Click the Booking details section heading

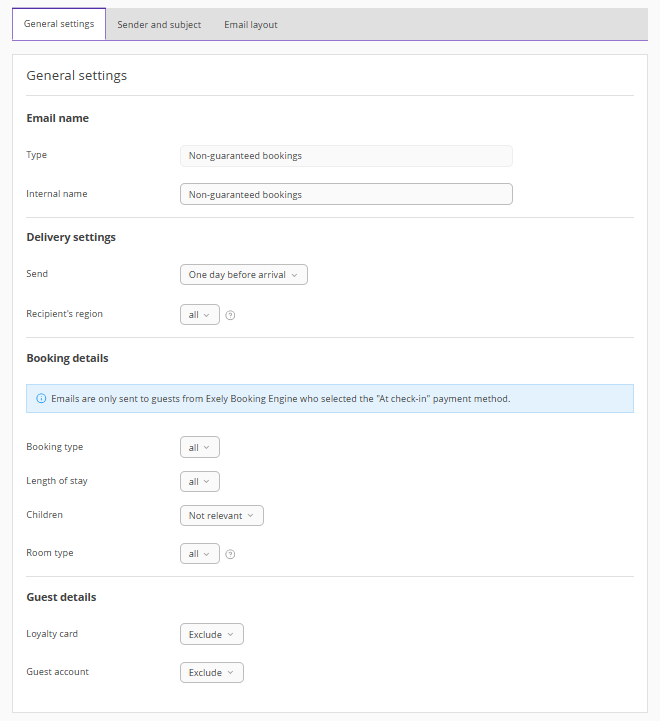coord(67,358)
